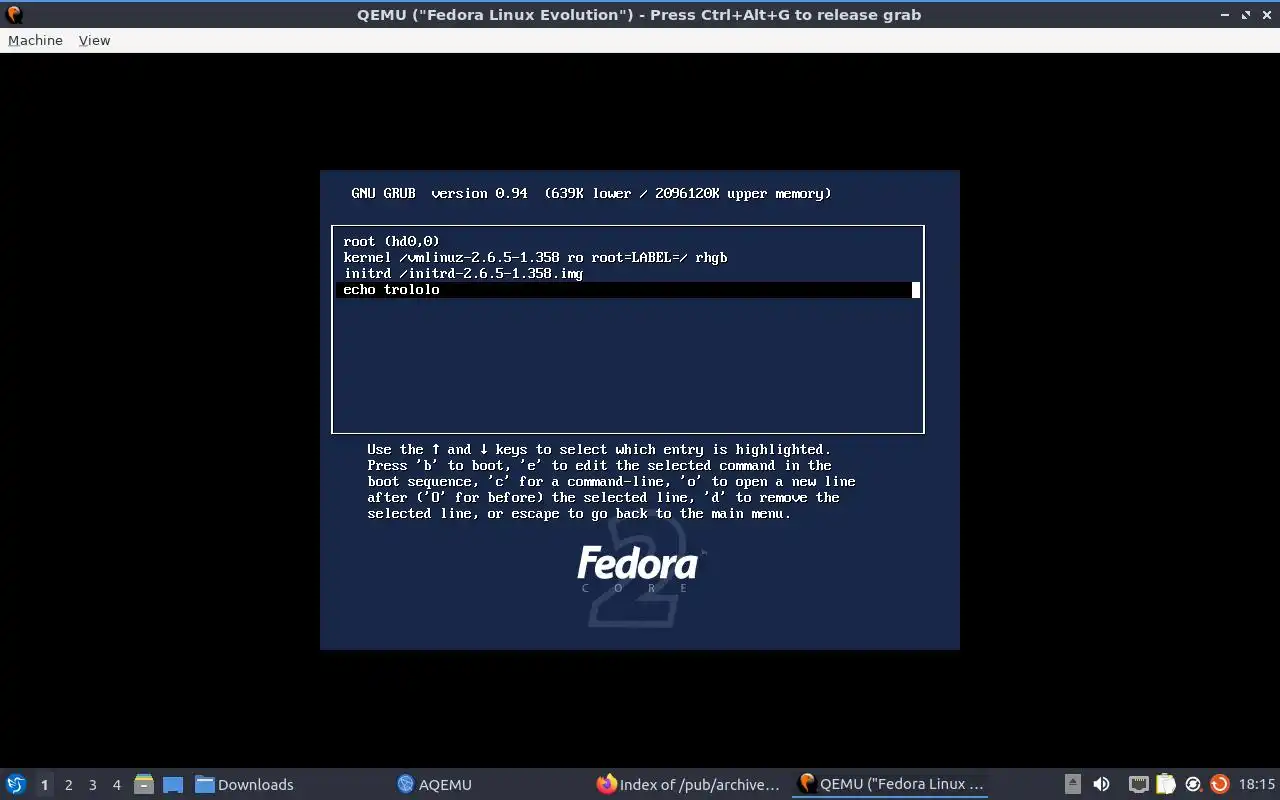Select the QEMU Fedora Linux taskbar entry
The height and width of the screenshot is (800, 1280).
coord(890,784)
